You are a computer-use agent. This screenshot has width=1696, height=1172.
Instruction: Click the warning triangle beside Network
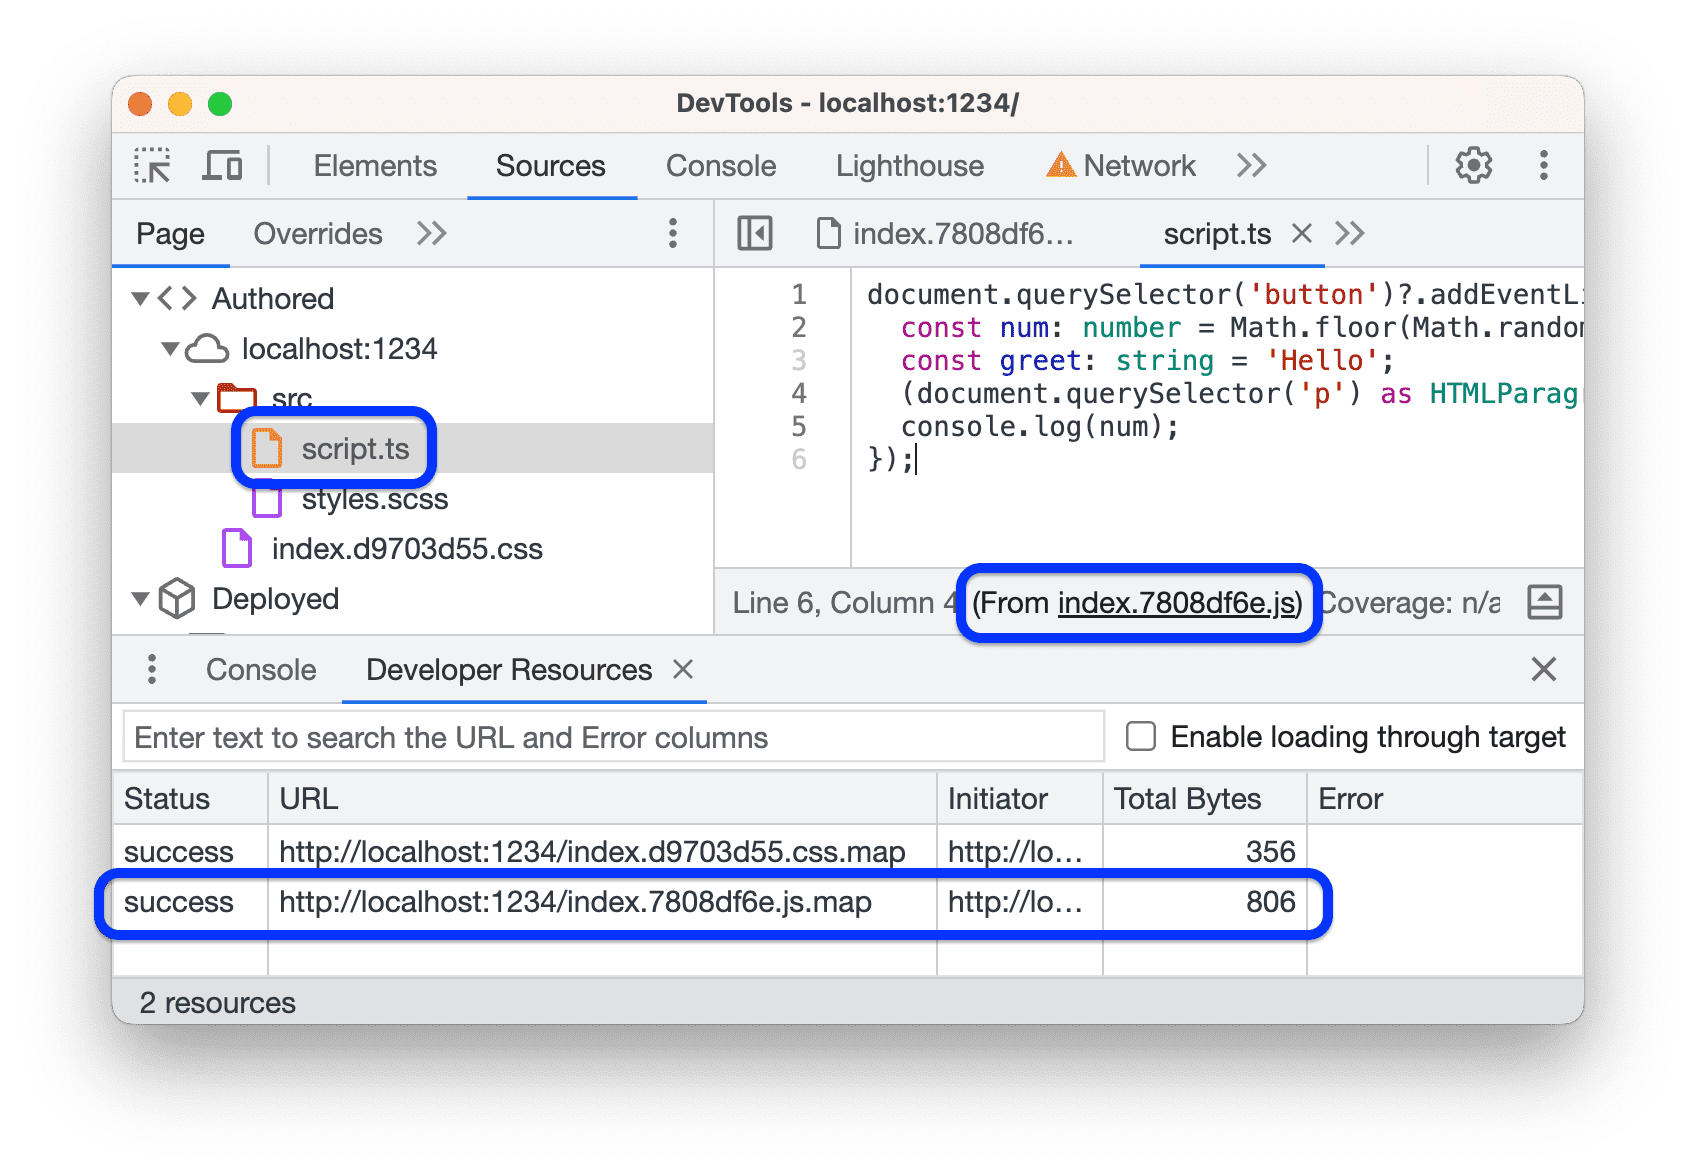[1060, 164]
